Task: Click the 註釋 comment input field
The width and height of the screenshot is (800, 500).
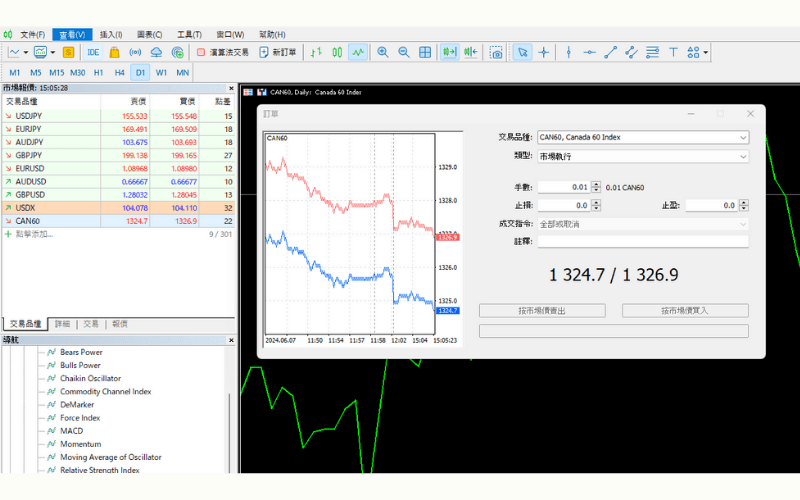Action: click(x=643, y=241)
